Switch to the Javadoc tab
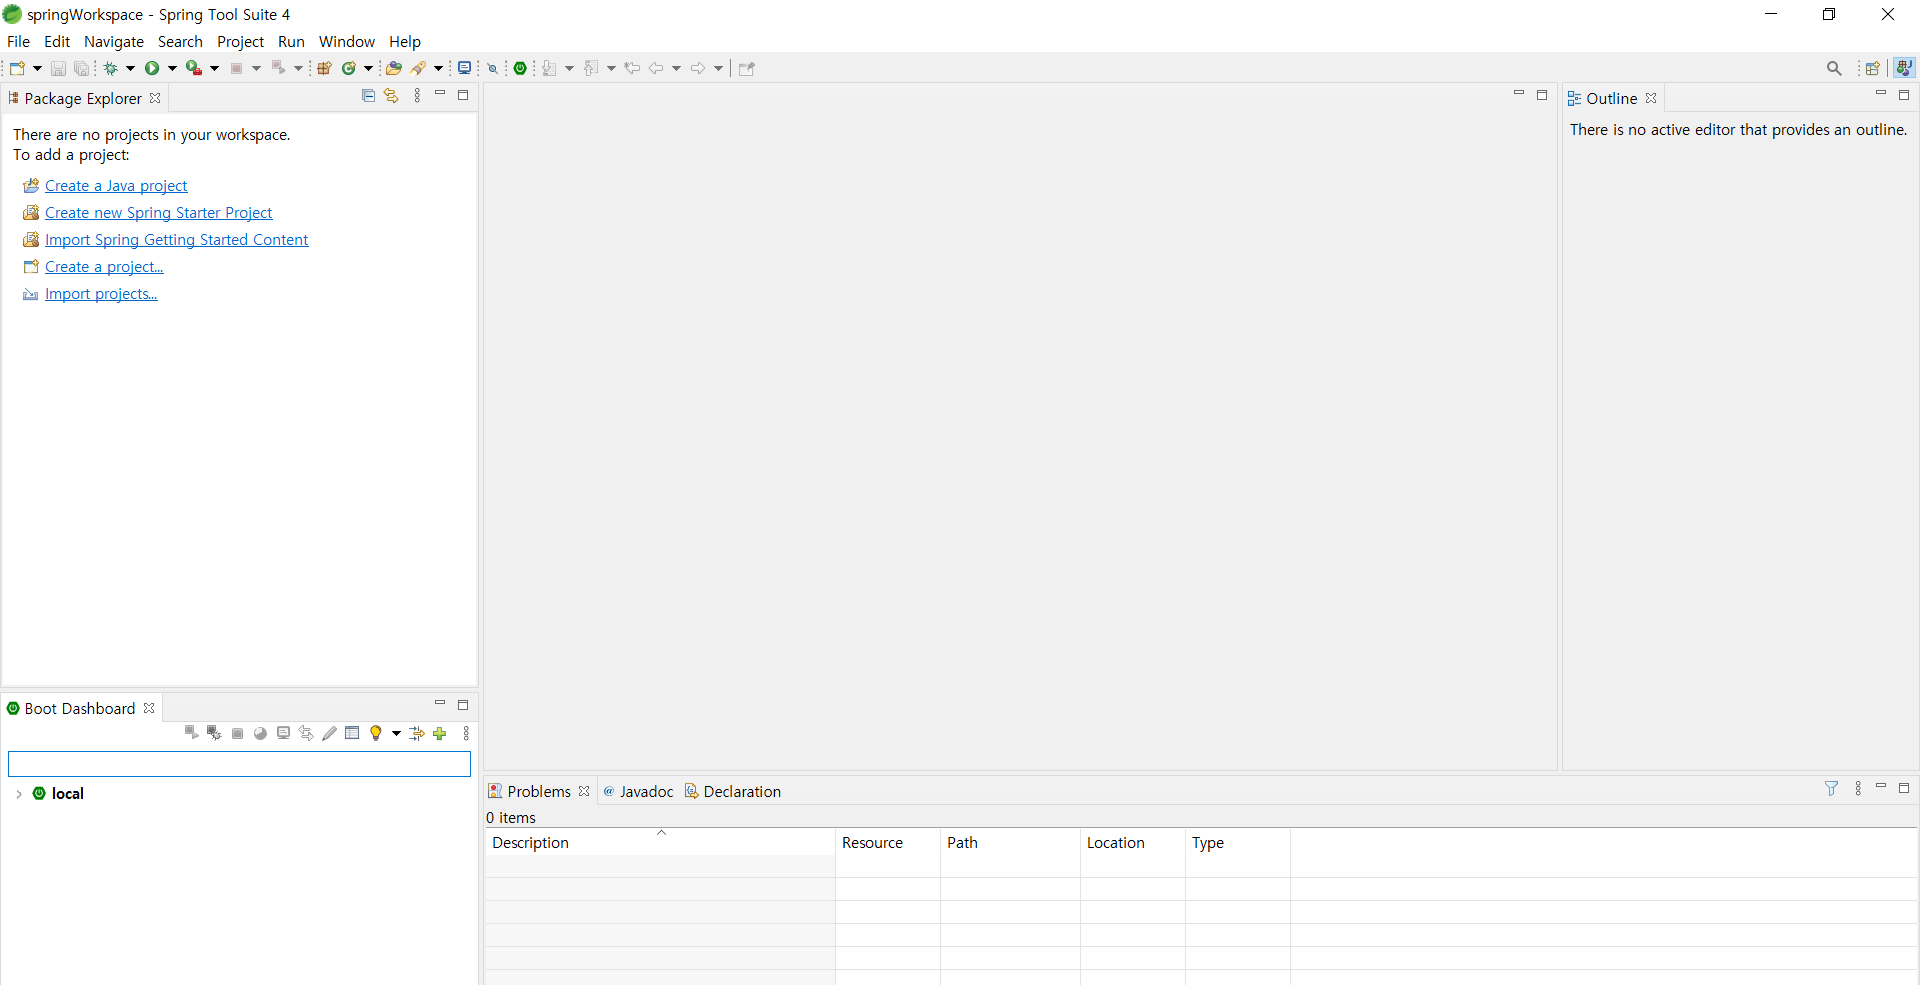1920x985 pixels. click(x=638, y=791)
